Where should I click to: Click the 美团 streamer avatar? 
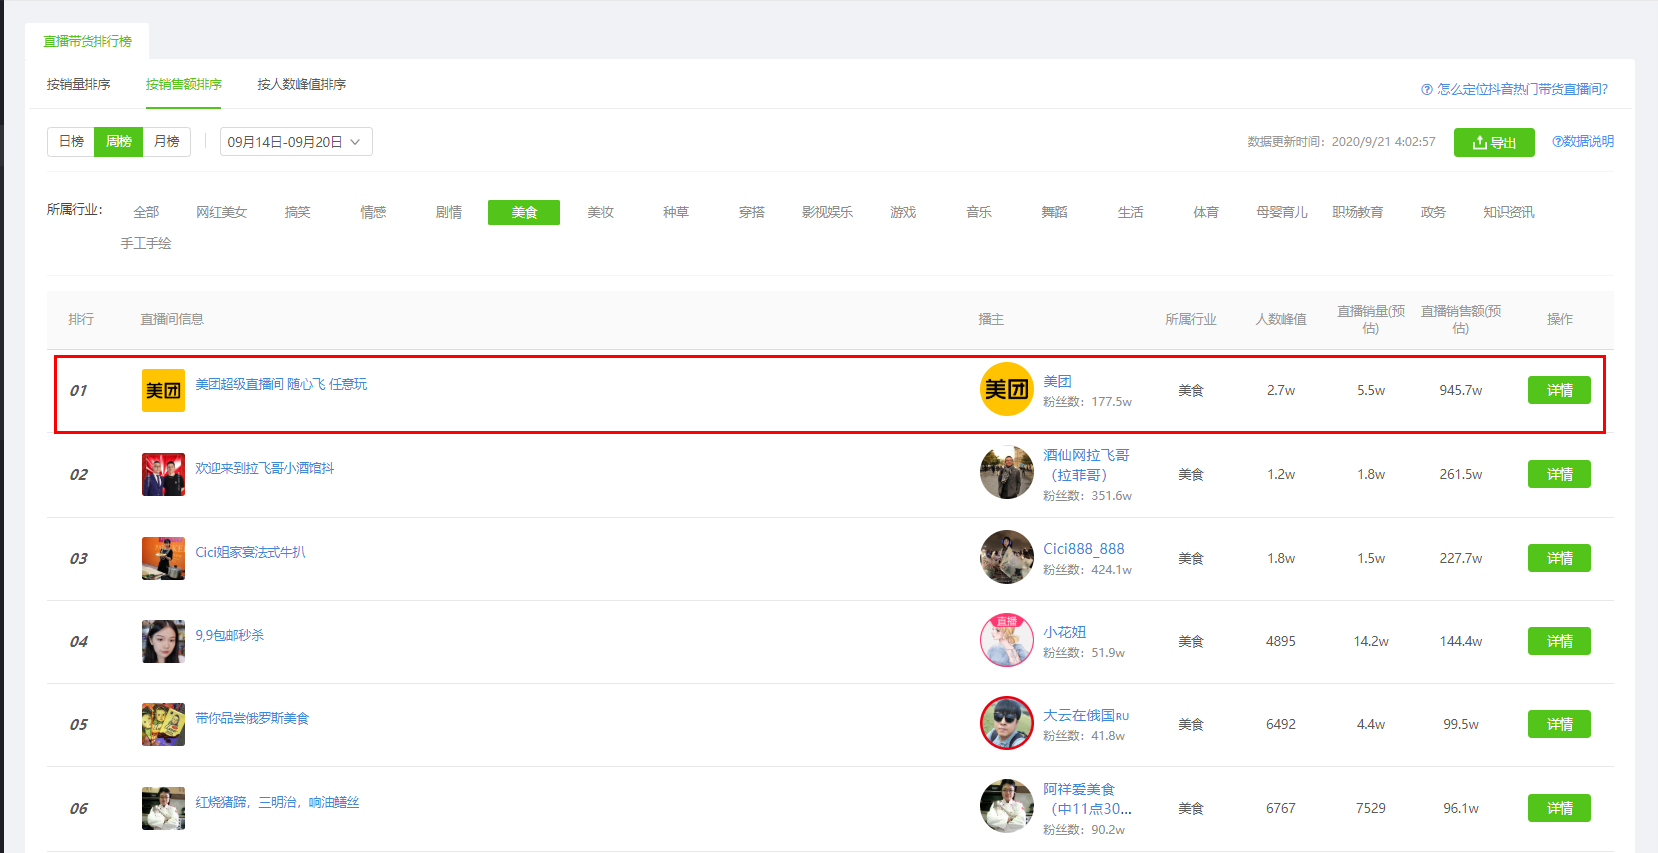pos(1006,389)
